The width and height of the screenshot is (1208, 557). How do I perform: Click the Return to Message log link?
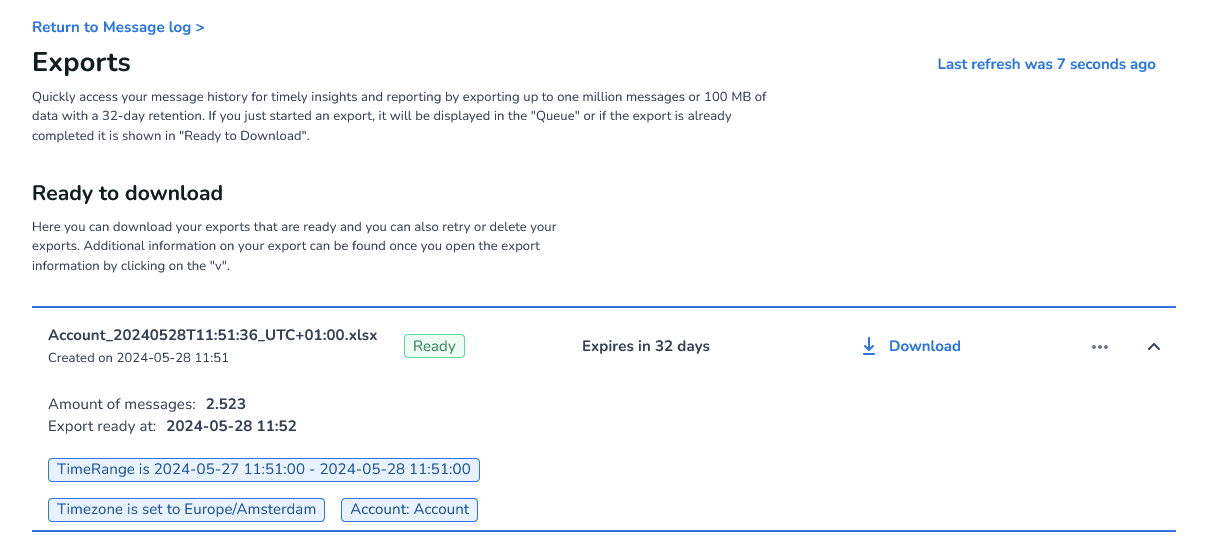(118, 27)
